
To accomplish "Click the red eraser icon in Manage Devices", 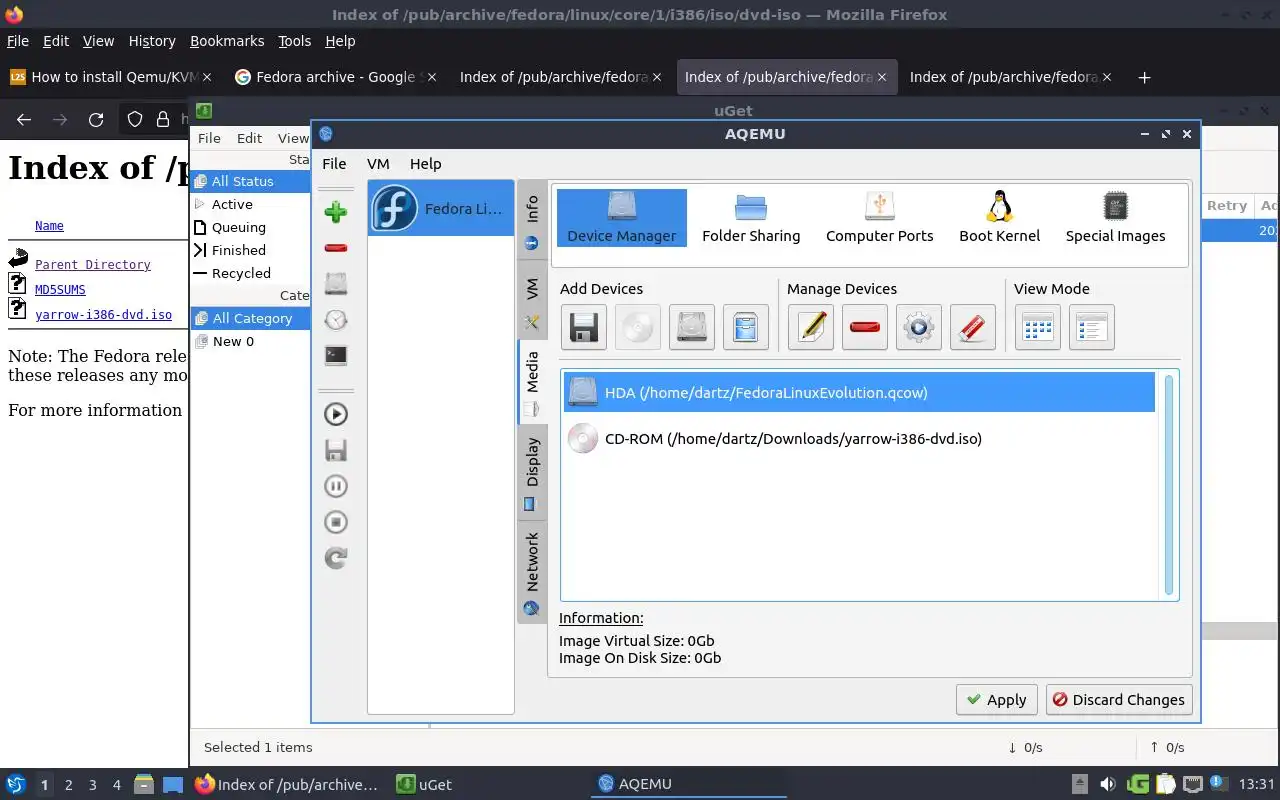I will pos(973,327).
